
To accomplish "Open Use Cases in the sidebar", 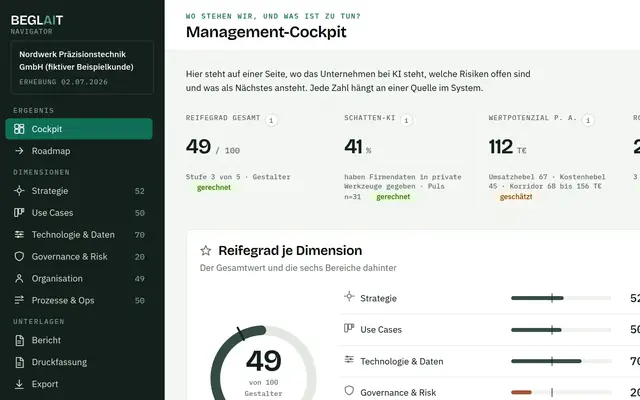I will click(x=79, y=213).
